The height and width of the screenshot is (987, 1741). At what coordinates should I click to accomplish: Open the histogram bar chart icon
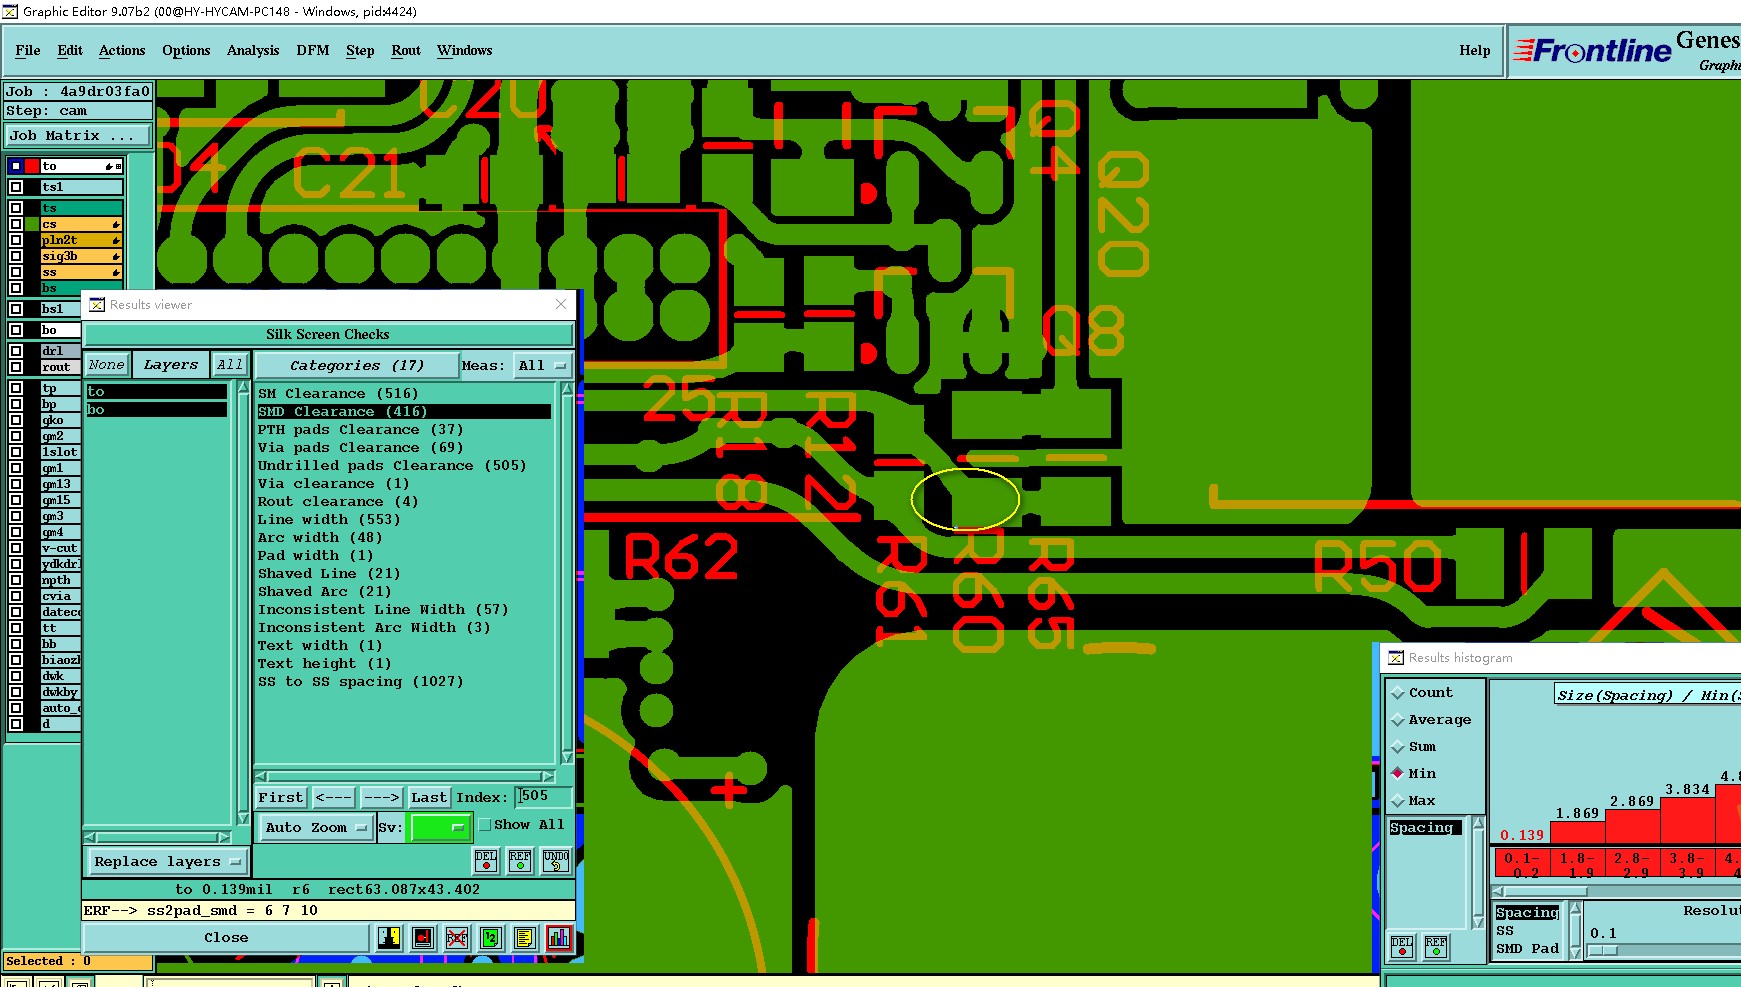point(559,938)
